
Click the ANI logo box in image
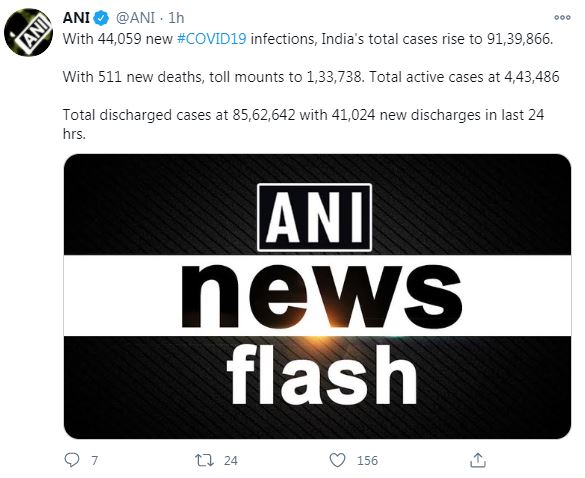(315, 217)
